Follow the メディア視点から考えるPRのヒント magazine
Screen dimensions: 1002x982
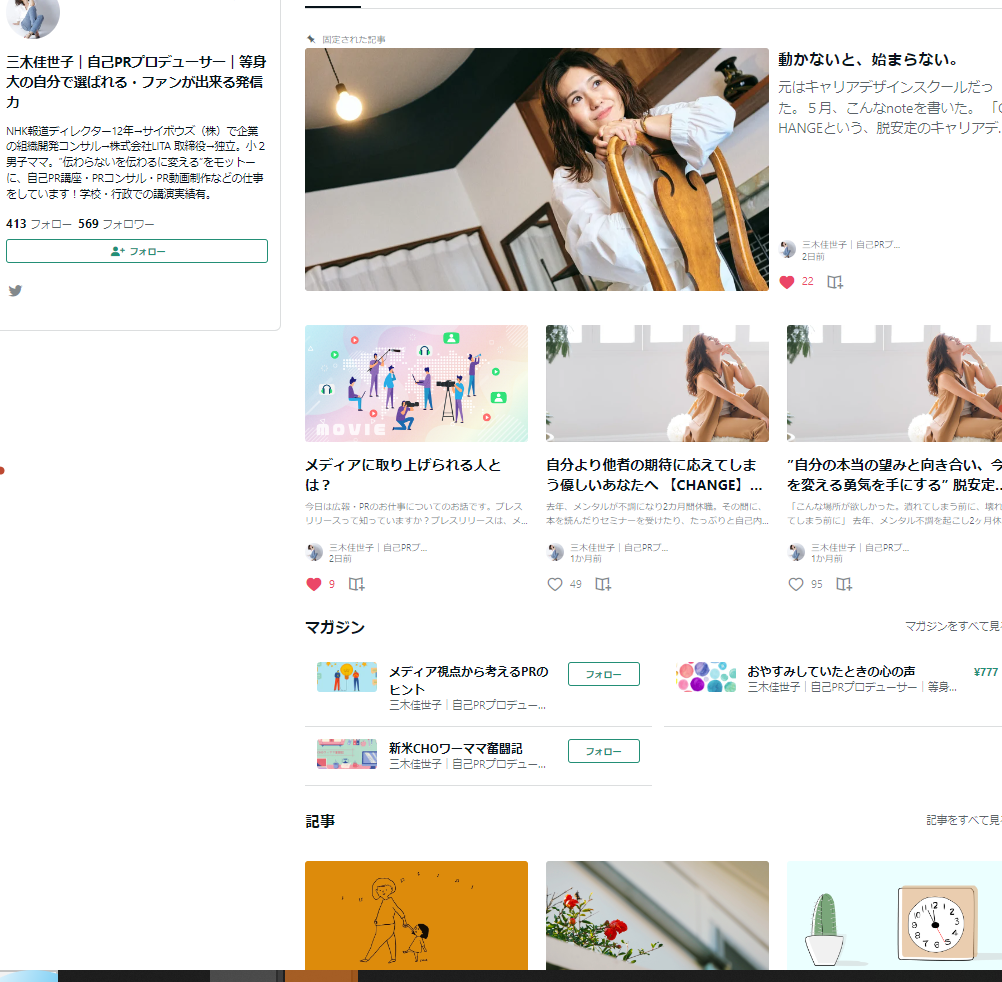[603, 674]
